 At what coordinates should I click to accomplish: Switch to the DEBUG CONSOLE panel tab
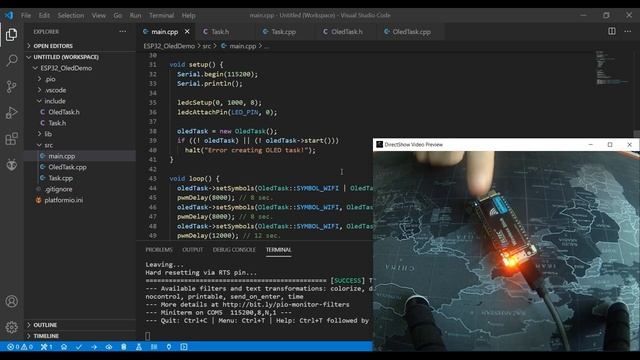point(234,249)
